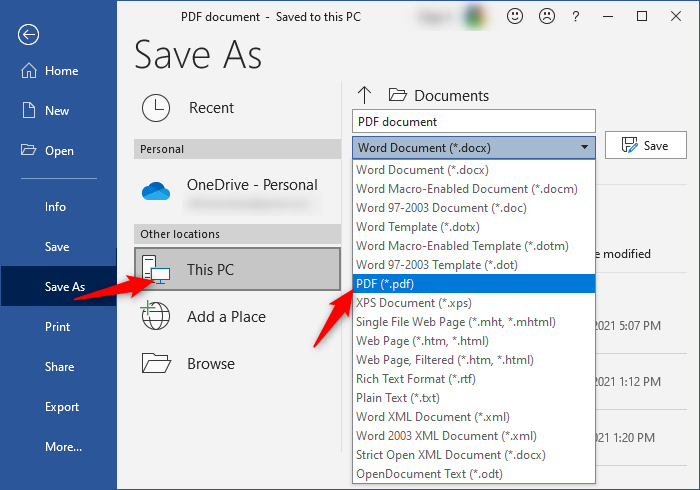Click the Home house icon
Screen dimensions: 700x490
29,71
